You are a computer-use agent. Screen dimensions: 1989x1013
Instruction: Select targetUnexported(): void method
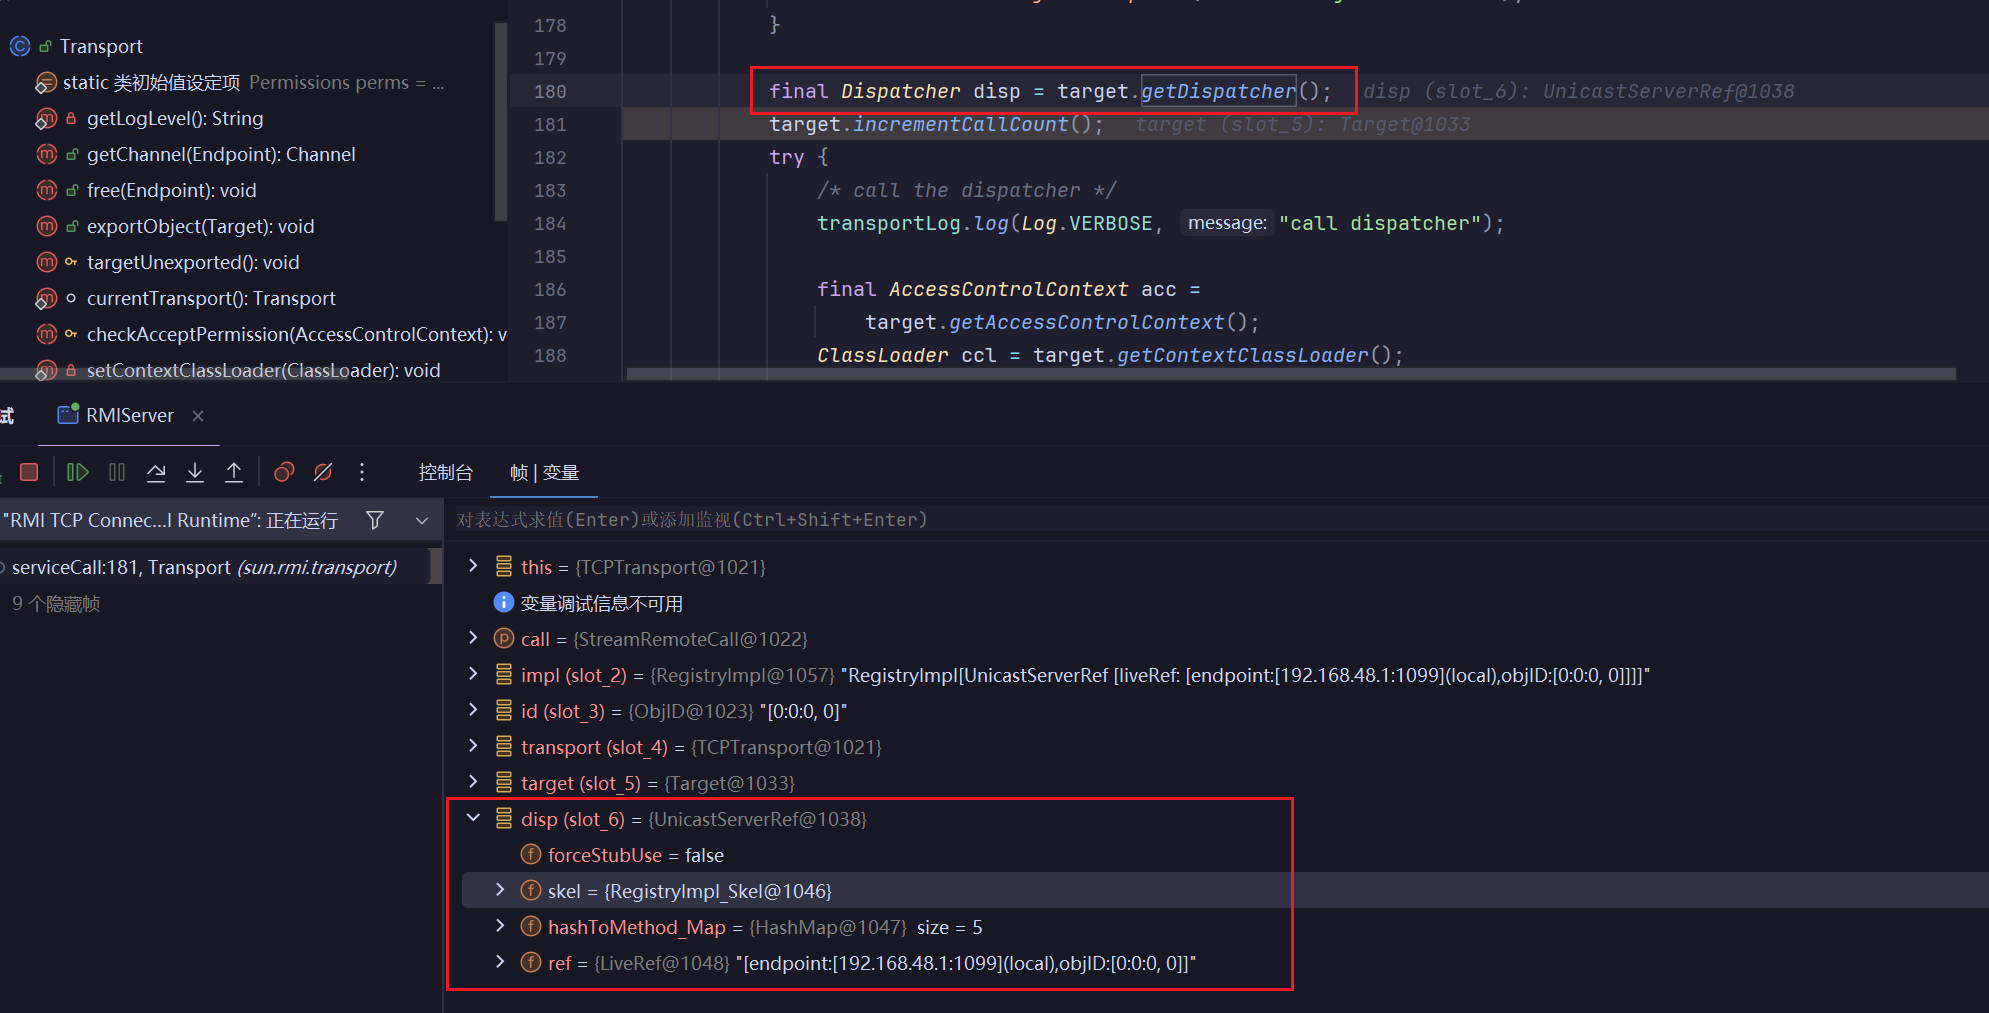point(193,262)
